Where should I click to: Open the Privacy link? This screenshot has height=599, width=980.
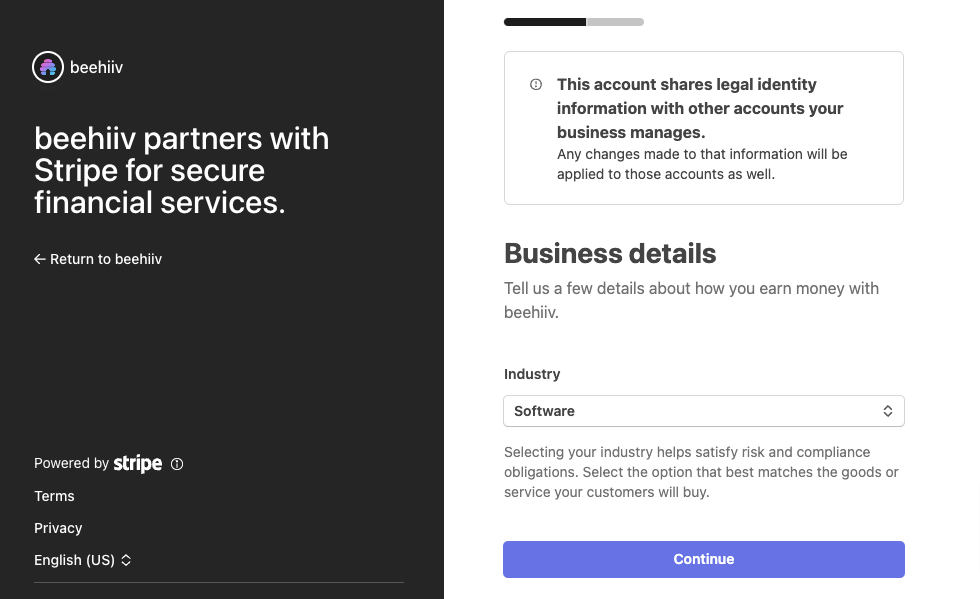coord(58,528)
